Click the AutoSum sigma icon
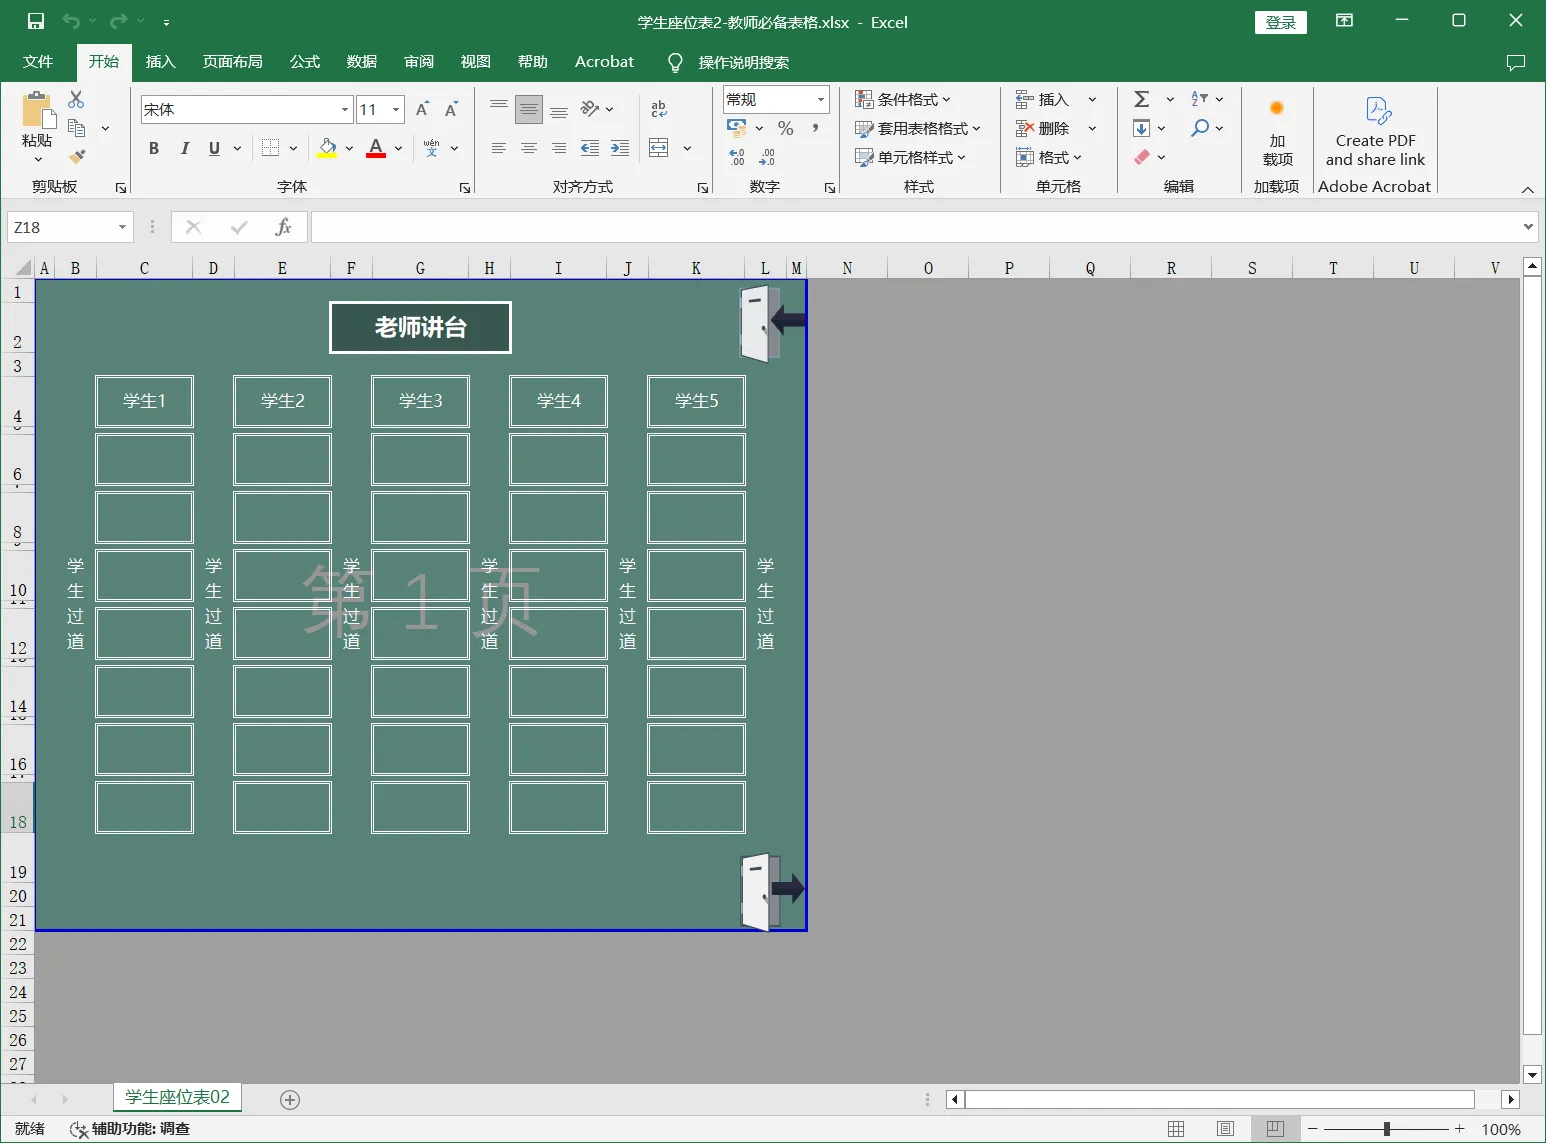The image size is (1546, 1143). click(1142, 99)
